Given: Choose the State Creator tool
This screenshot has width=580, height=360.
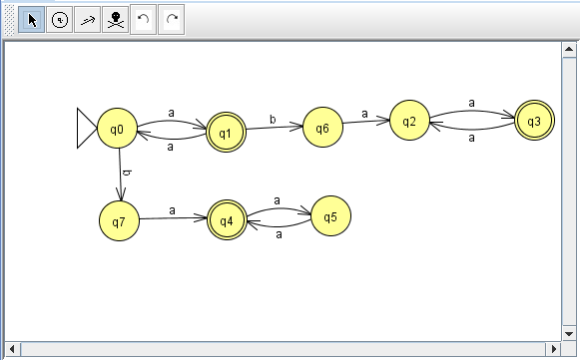Looking at the screenshot, I should (x=60, y=20).
